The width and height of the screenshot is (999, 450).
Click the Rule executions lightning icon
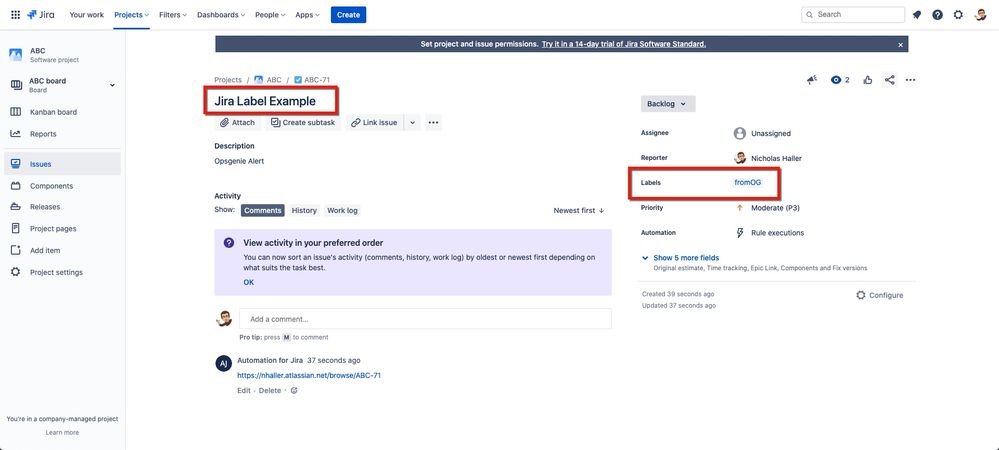(740, 233)
